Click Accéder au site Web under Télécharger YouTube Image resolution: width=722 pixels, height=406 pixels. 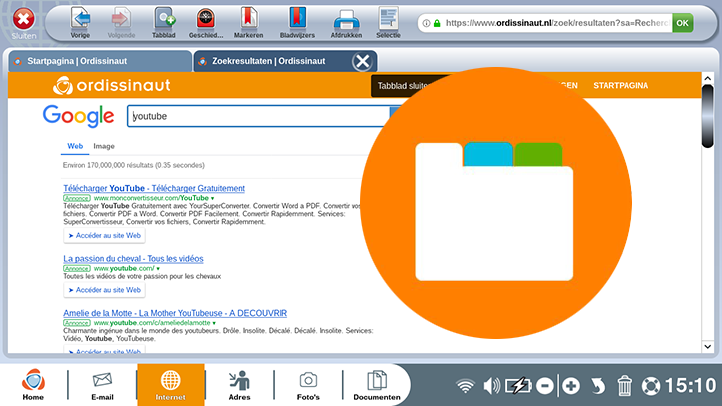pyautogui.click(x=105, y=235)
